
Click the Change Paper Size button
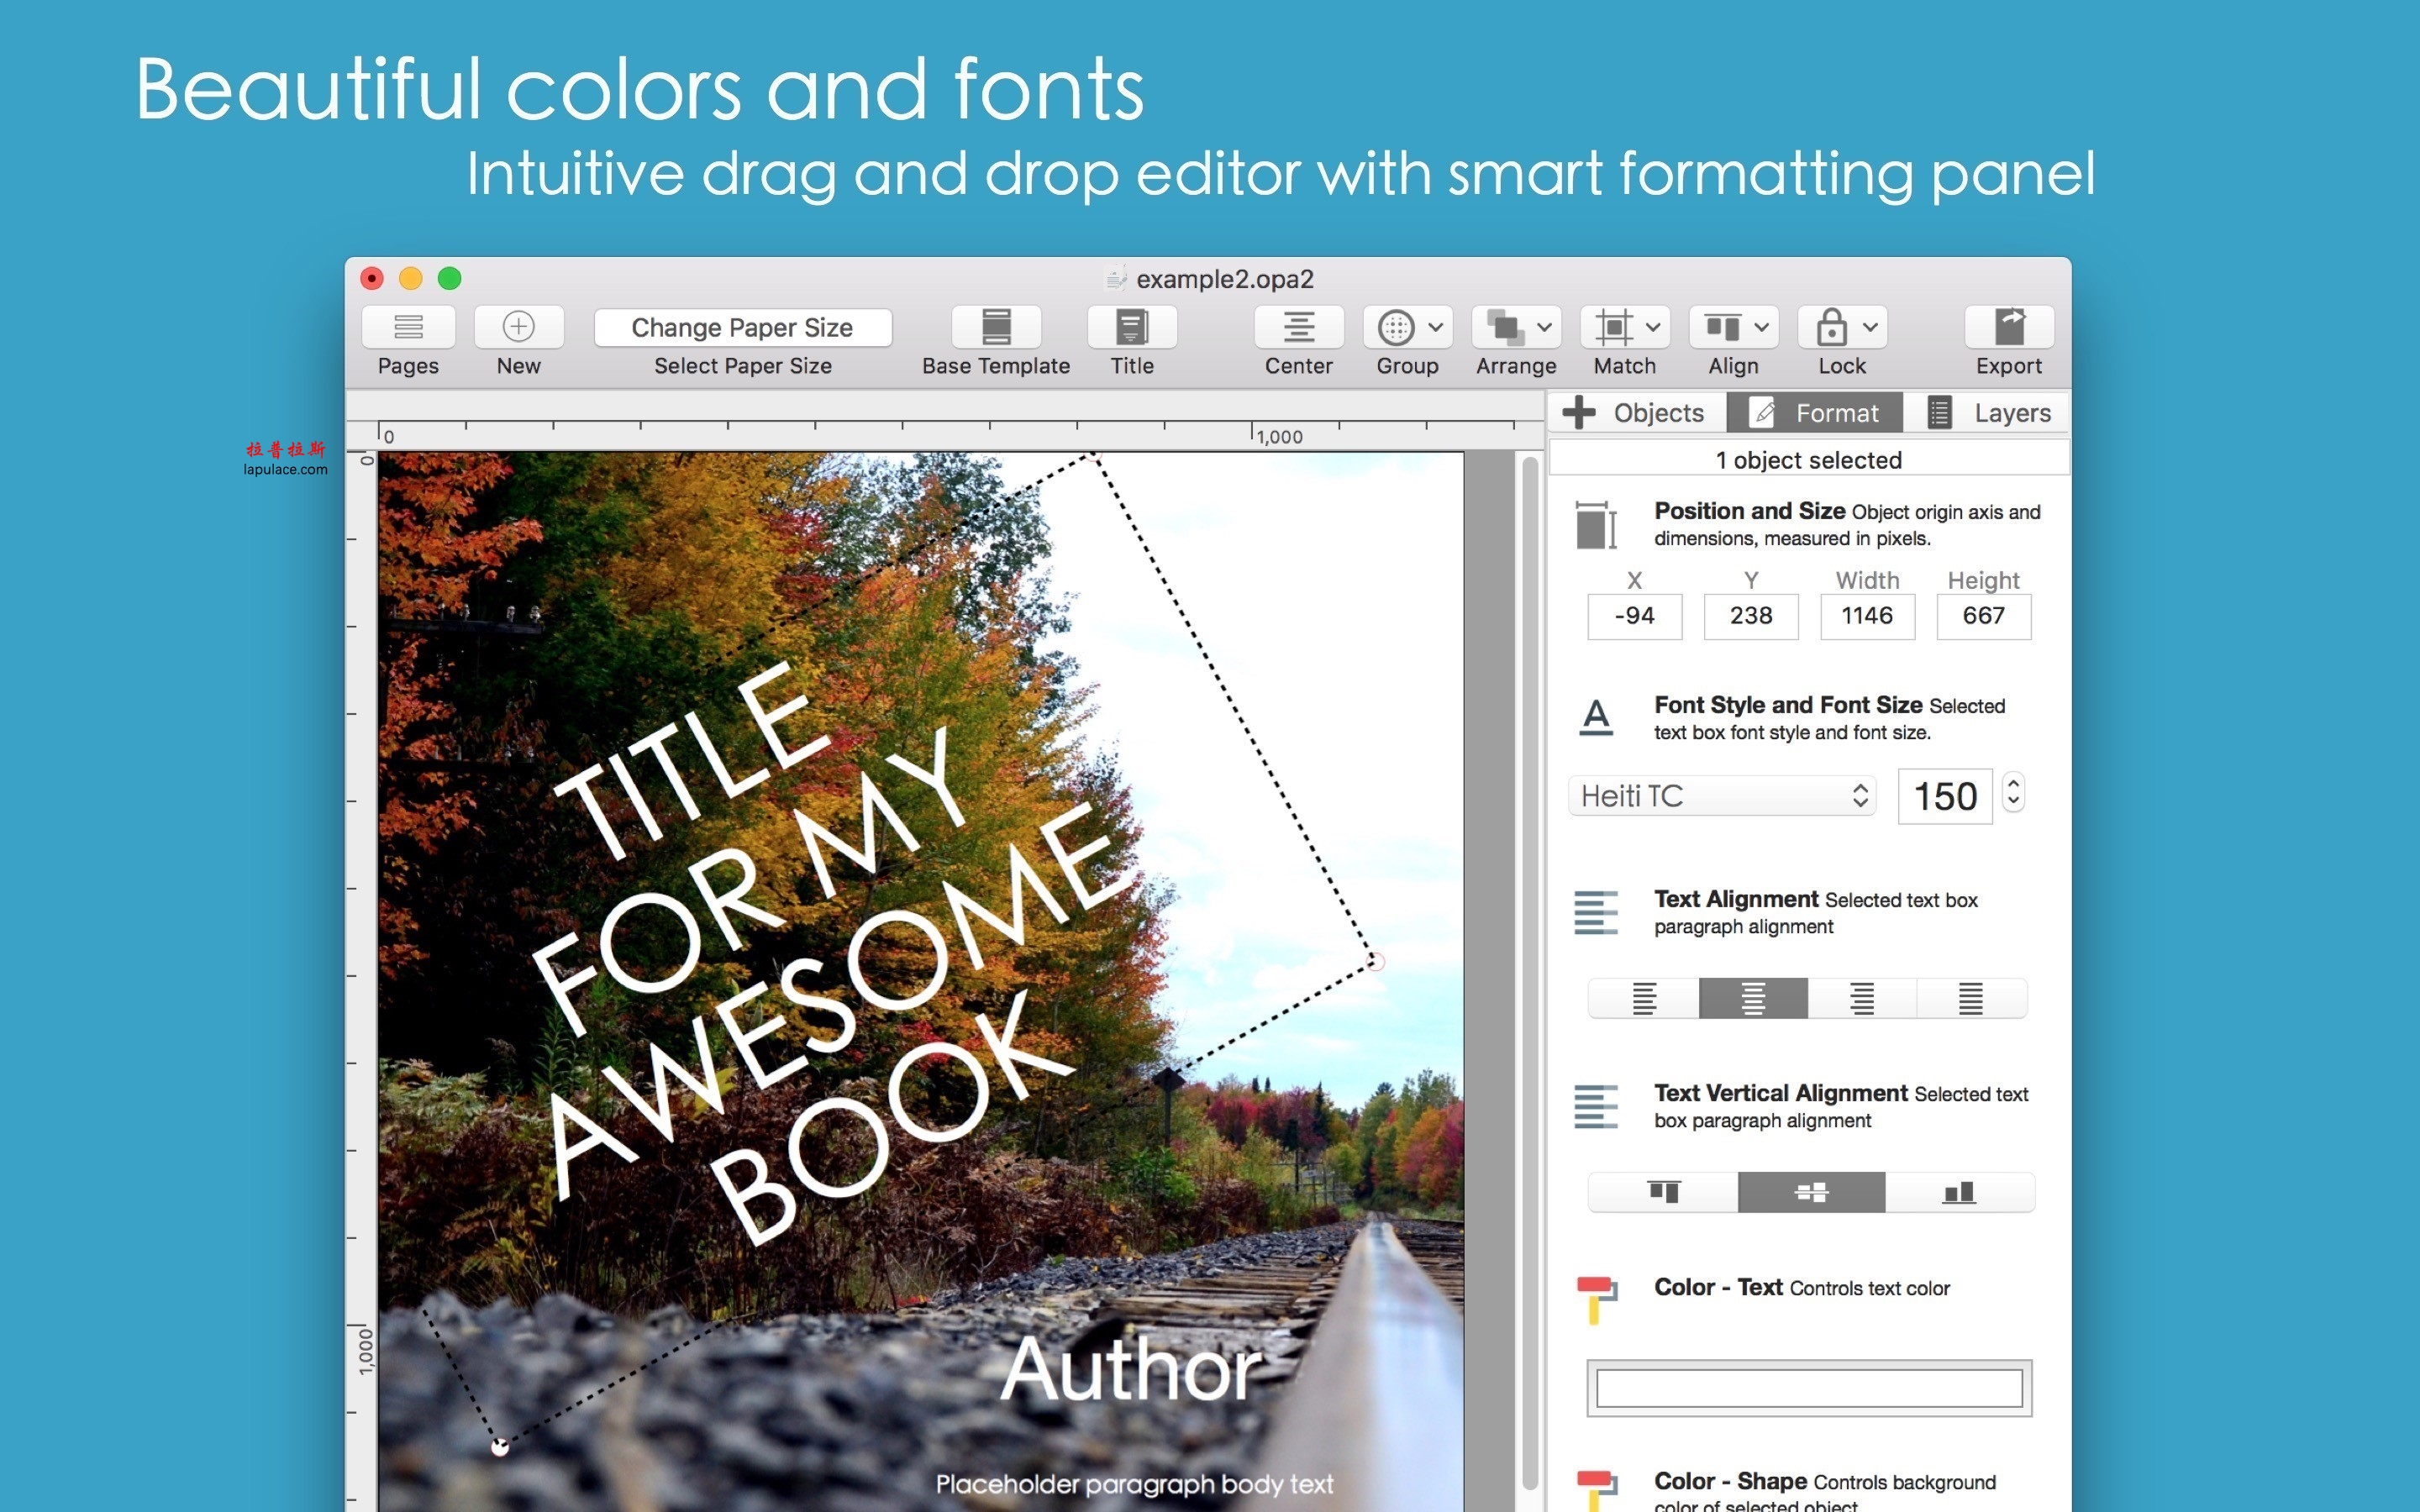point(742,327)
